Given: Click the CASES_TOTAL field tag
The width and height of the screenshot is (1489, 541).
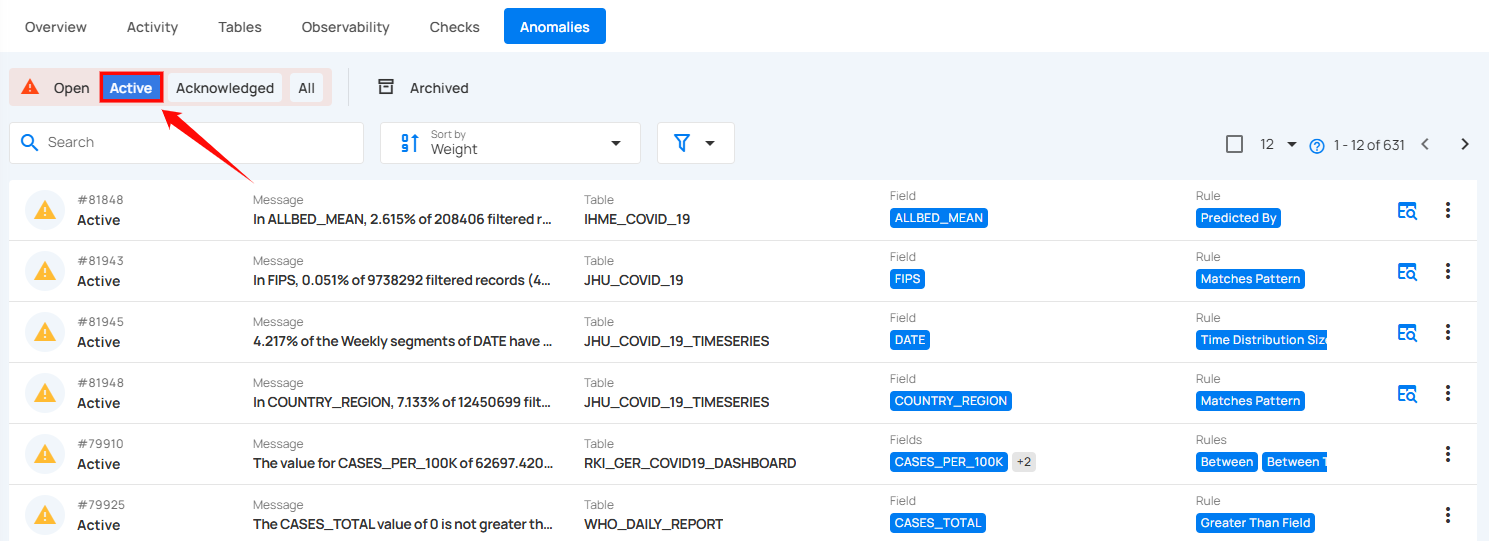Looking at the screenshot, I should 938,523.
